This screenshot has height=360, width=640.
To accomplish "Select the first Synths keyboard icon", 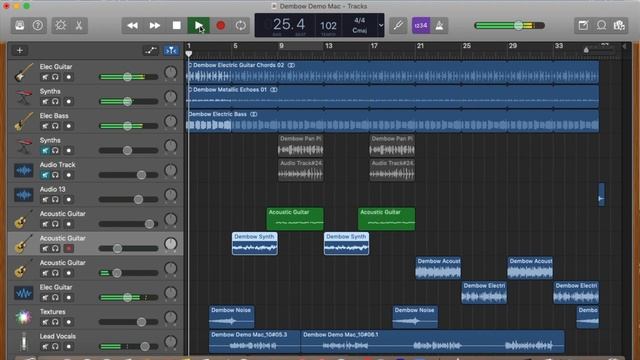I will point(24,97).
